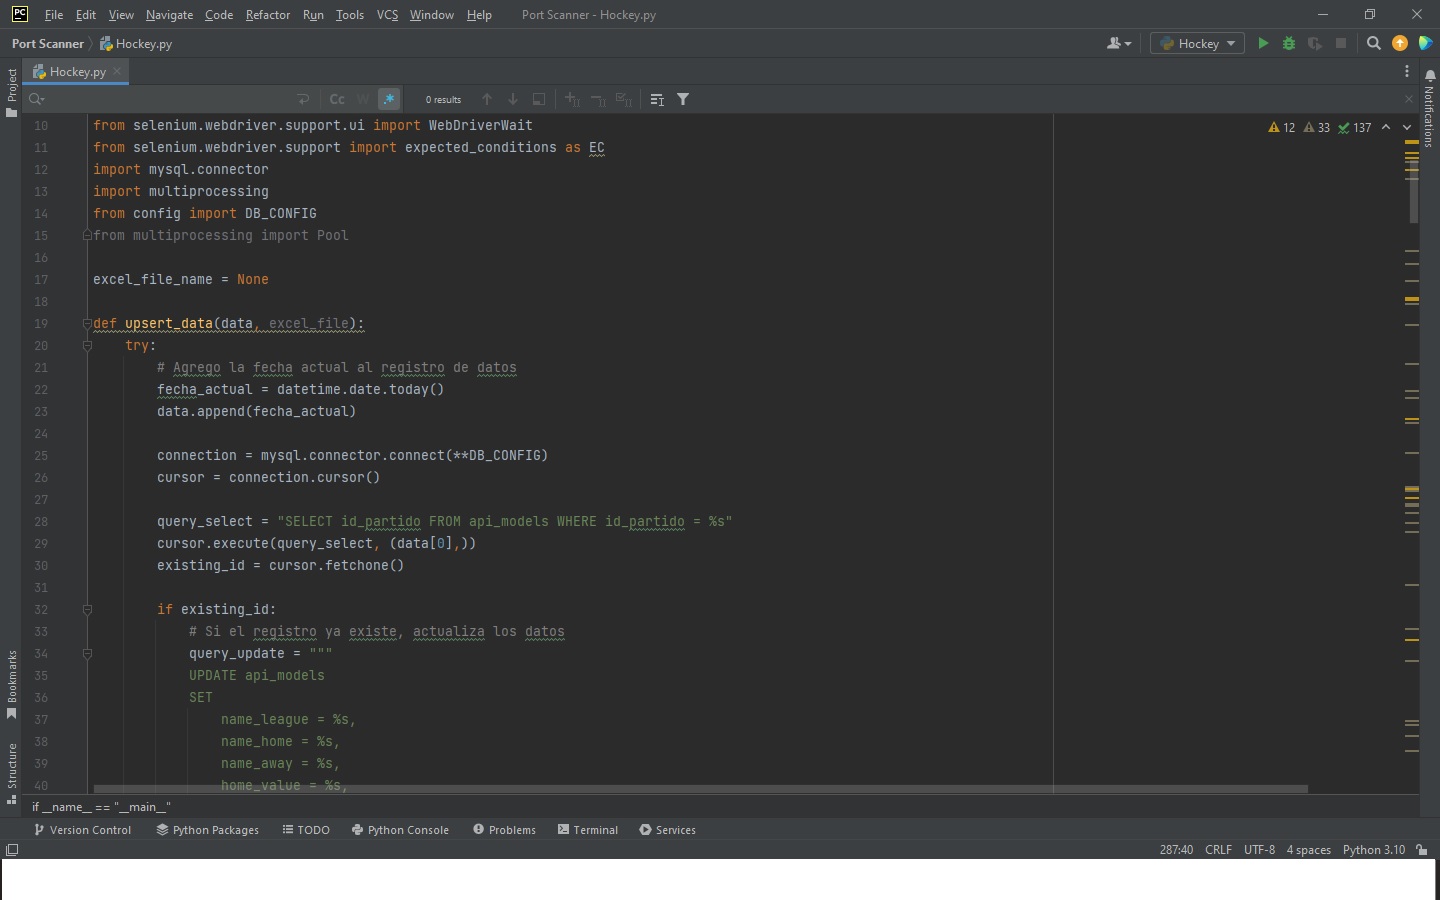Open the editor tab options menu
Viewport: 1440px width, 900px height.
(x=1406, y=71)
